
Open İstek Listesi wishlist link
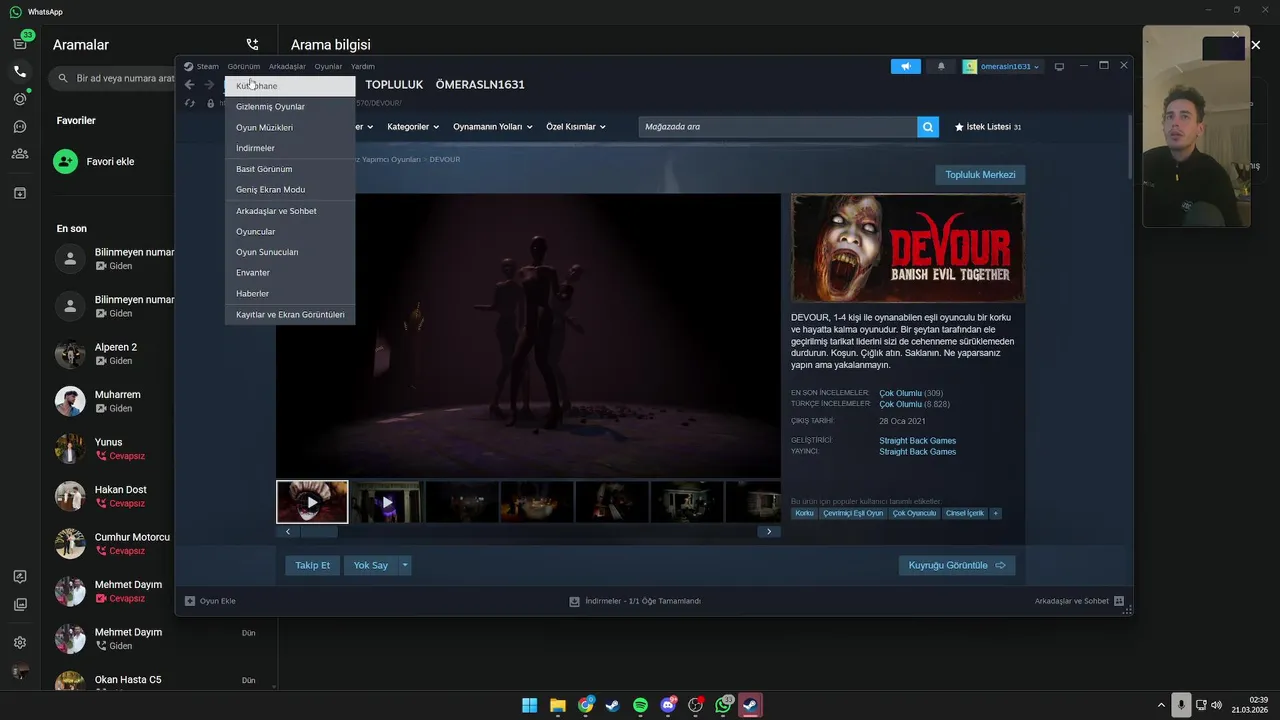click(988, 127)
